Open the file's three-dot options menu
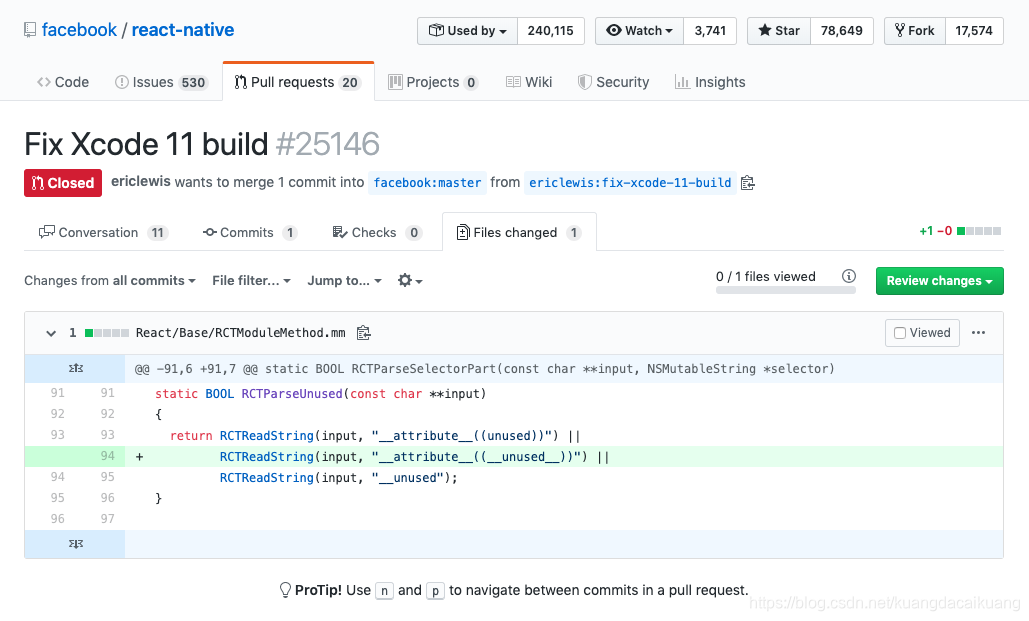 coord(978,333)
